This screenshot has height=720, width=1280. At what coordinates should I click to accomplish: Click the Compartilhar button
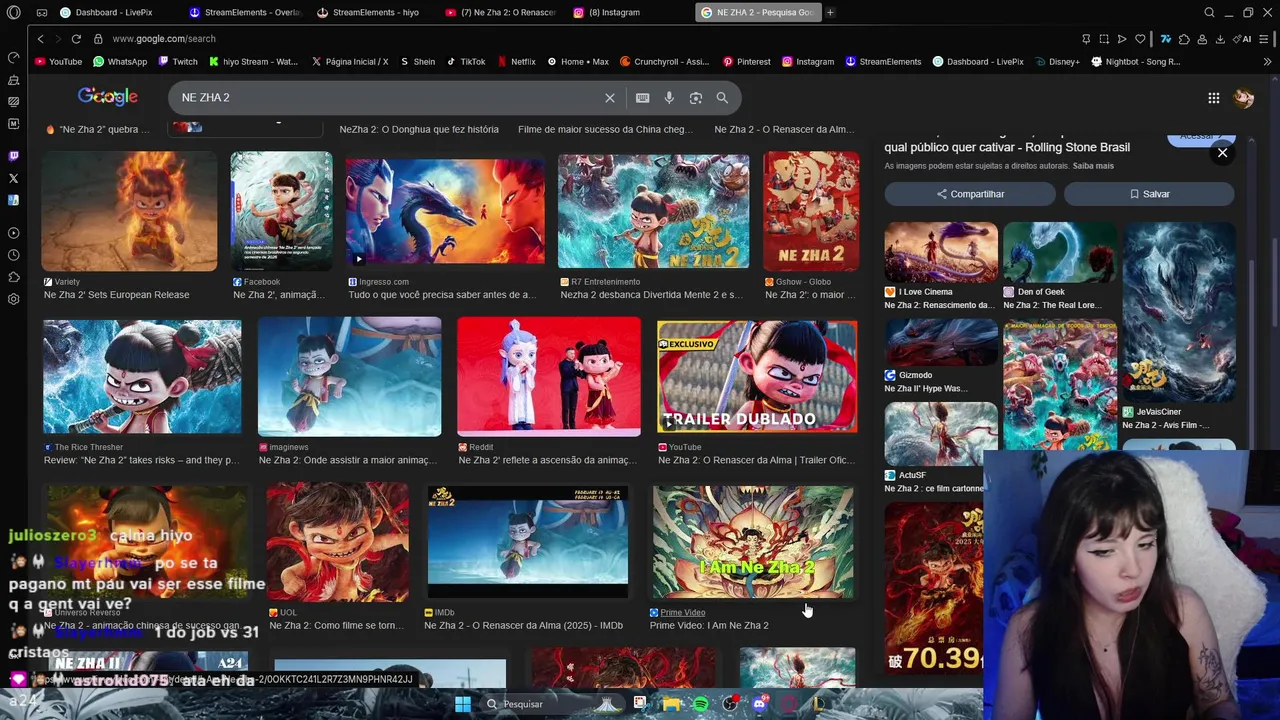(x=970, y=194)
